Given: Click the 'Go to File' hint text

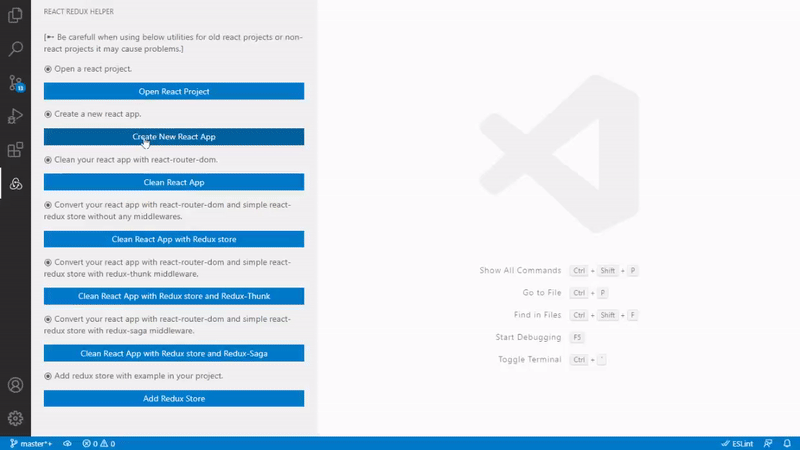Looking at the screenshot, I should point(541,293).
